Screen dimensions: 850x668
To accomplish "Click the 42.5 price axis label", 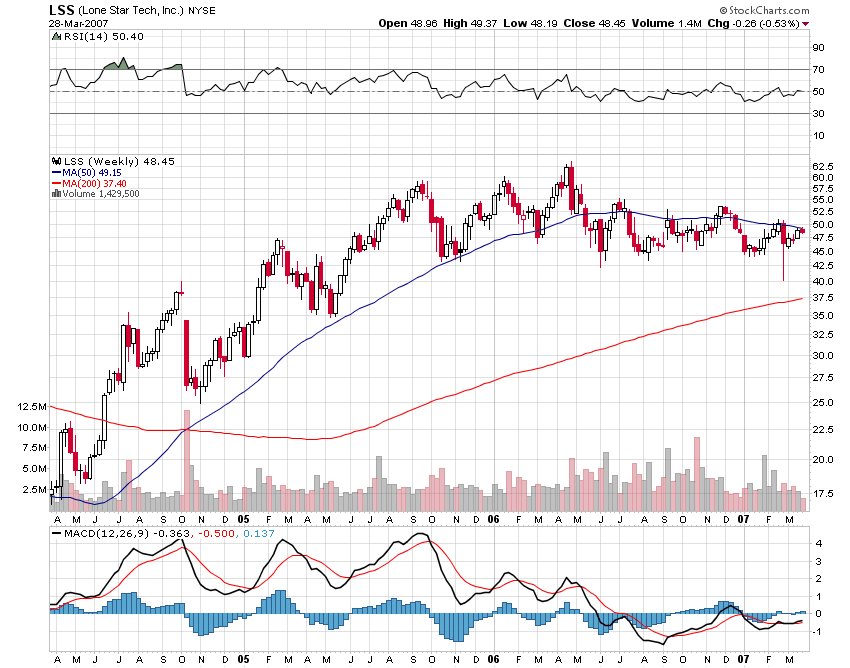I will (823, 266).
